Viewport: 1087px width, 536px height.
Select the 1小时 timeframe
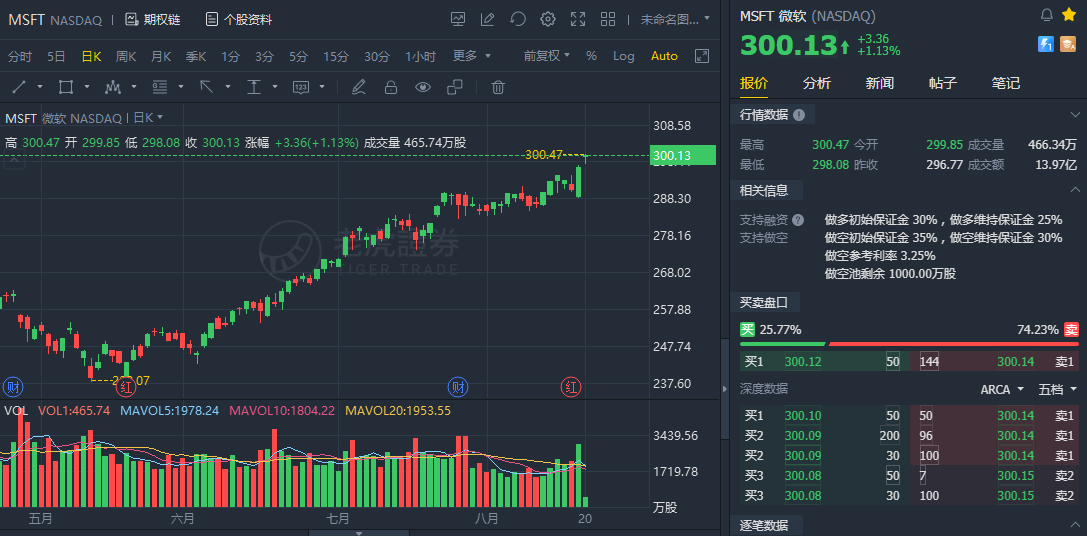(421, 56)
